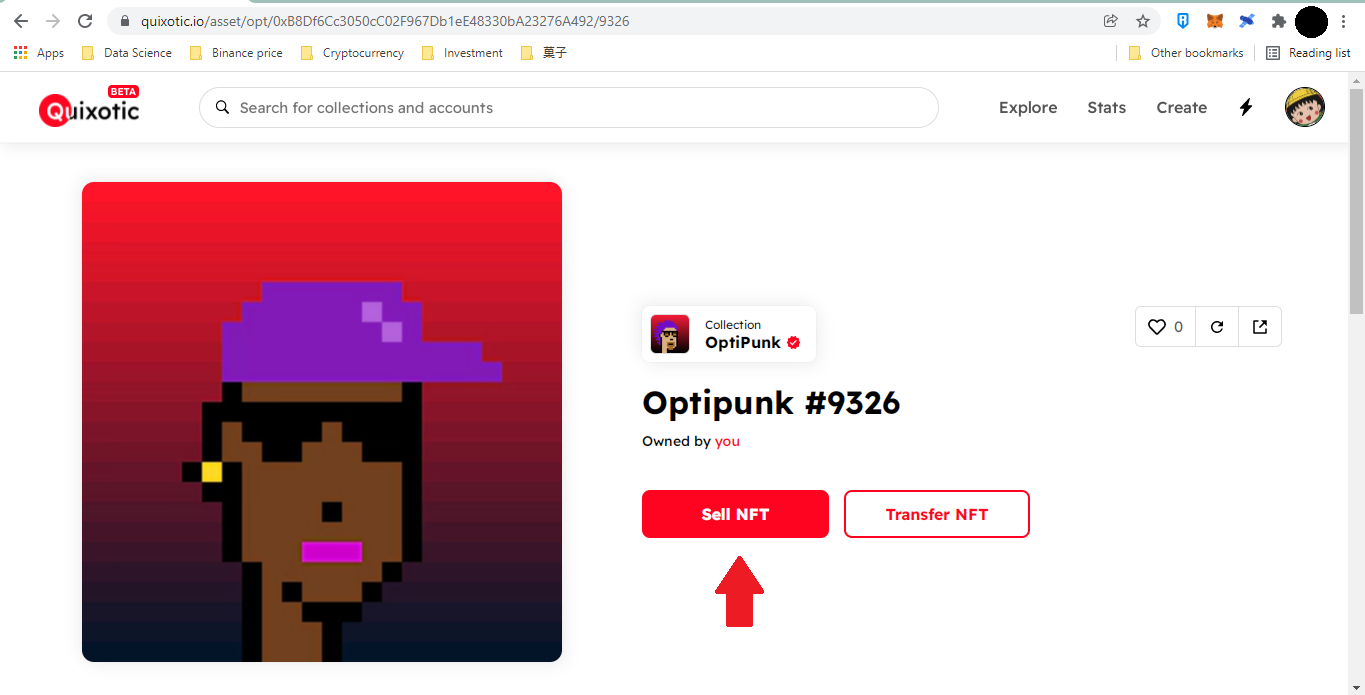Focus the collections and accounts search field

click(x=569, y=107)
